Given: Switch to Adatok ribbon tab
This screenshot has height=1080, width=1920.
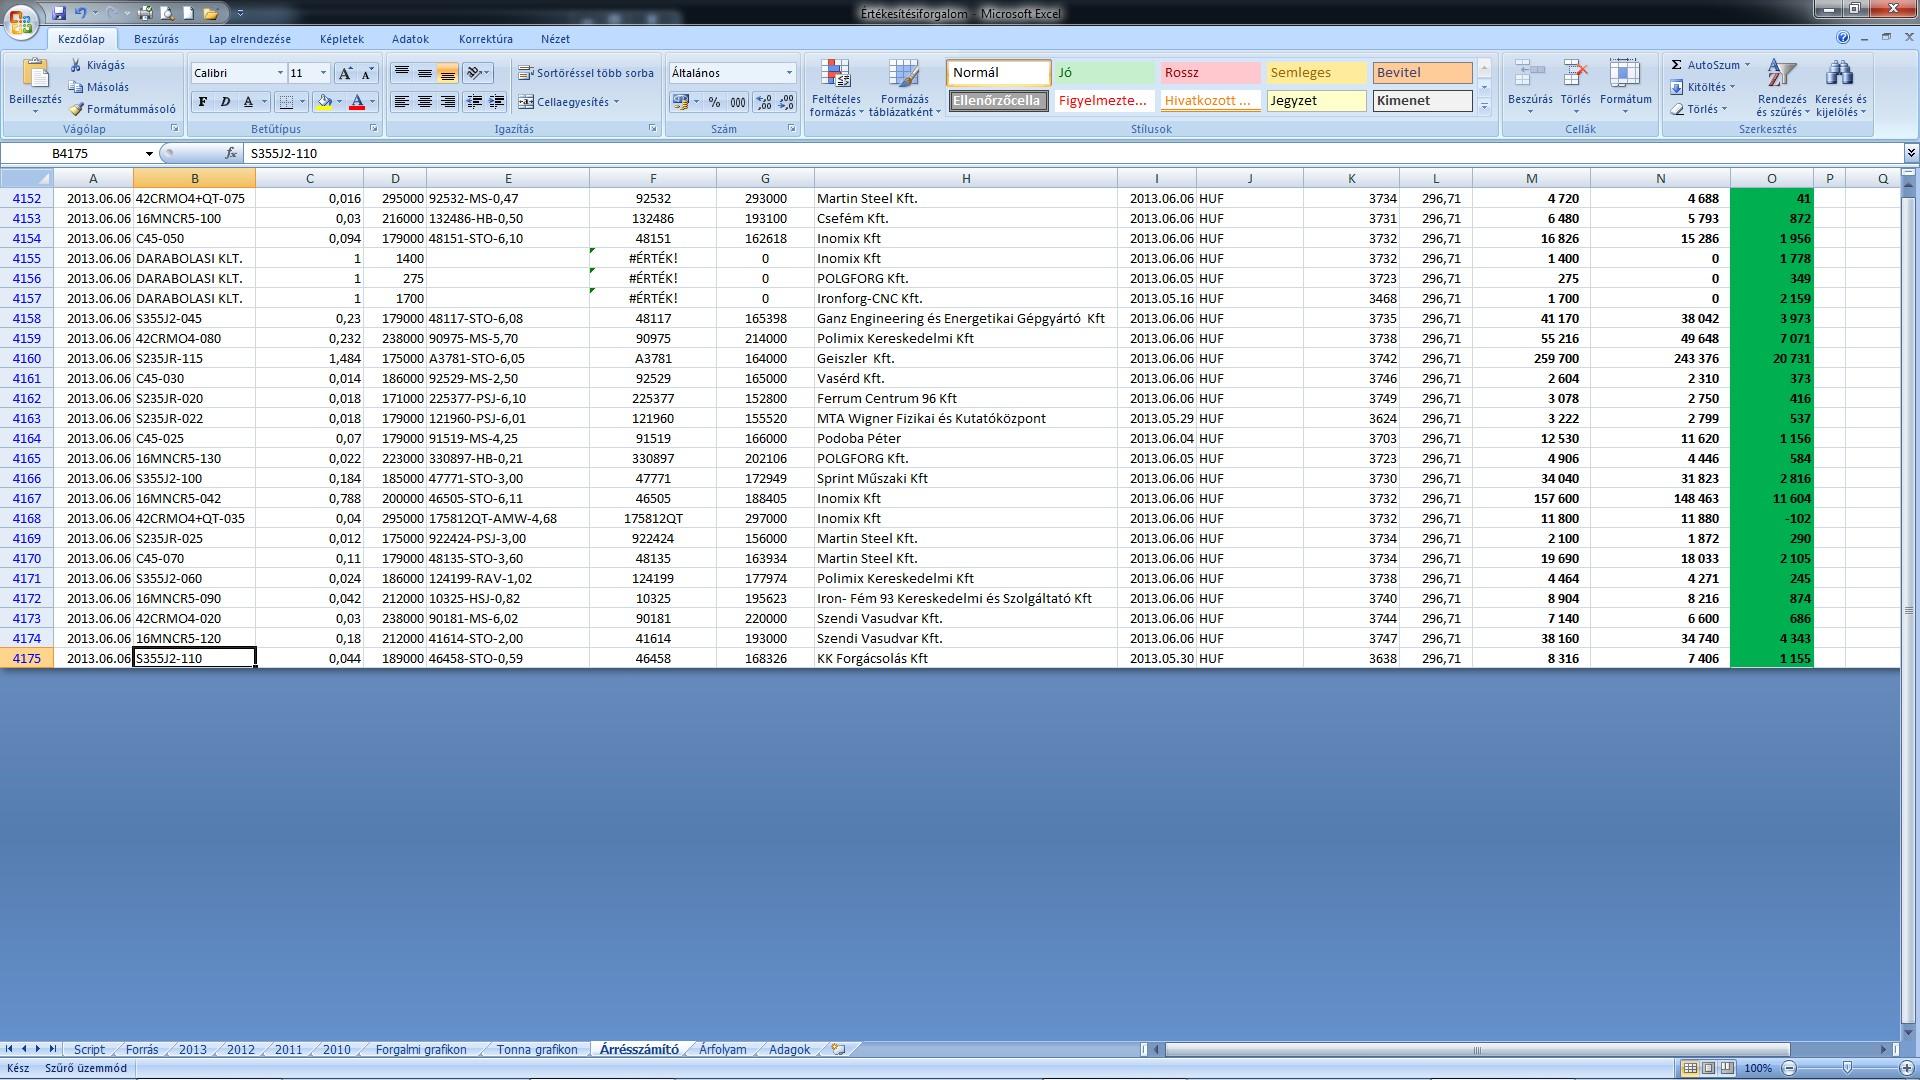Looking at the screenshot, I should [x=410, y=39].
